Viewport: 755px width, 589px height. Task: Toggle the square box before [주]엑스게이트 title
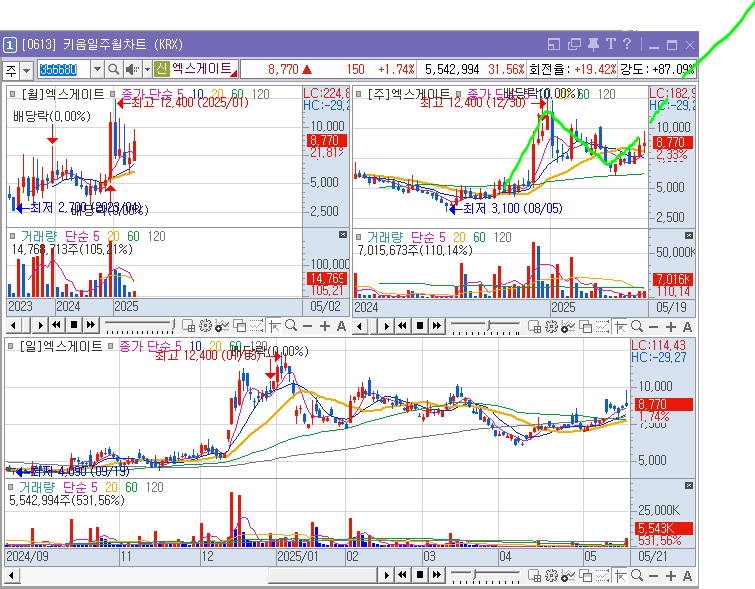(358, 93)
